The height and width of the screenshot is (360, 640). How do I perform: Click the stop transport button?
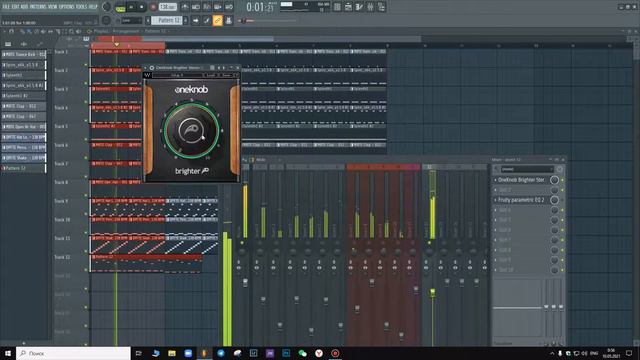pos(142,7)
